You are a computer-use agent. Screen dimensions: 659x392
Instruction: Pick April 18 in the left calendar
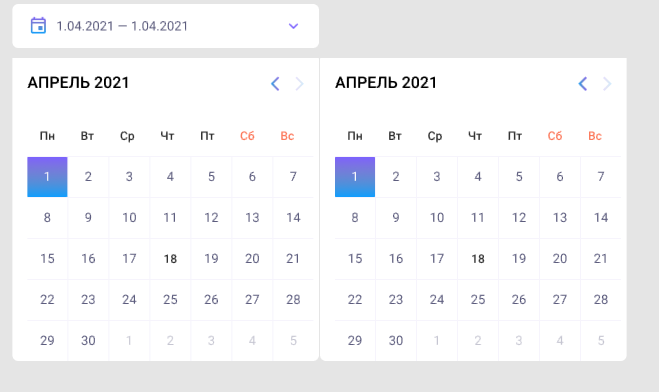pyautogui.click(x=170, y=259)
